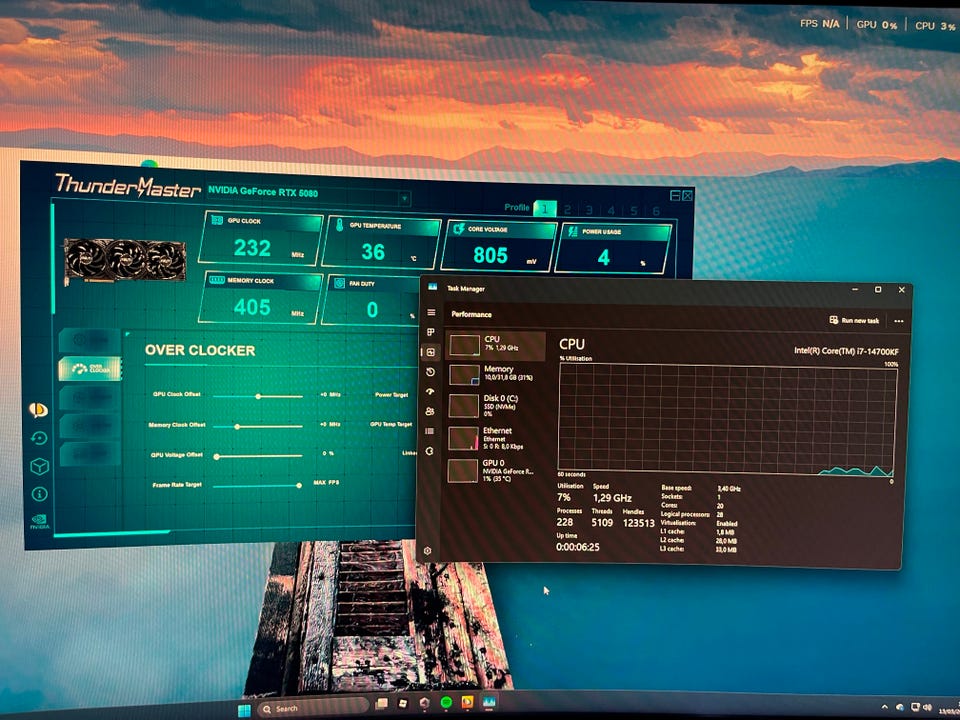Screen dimensions: 960x720
Task: Select Ethernet in performance list
Action: coord(495,438)
